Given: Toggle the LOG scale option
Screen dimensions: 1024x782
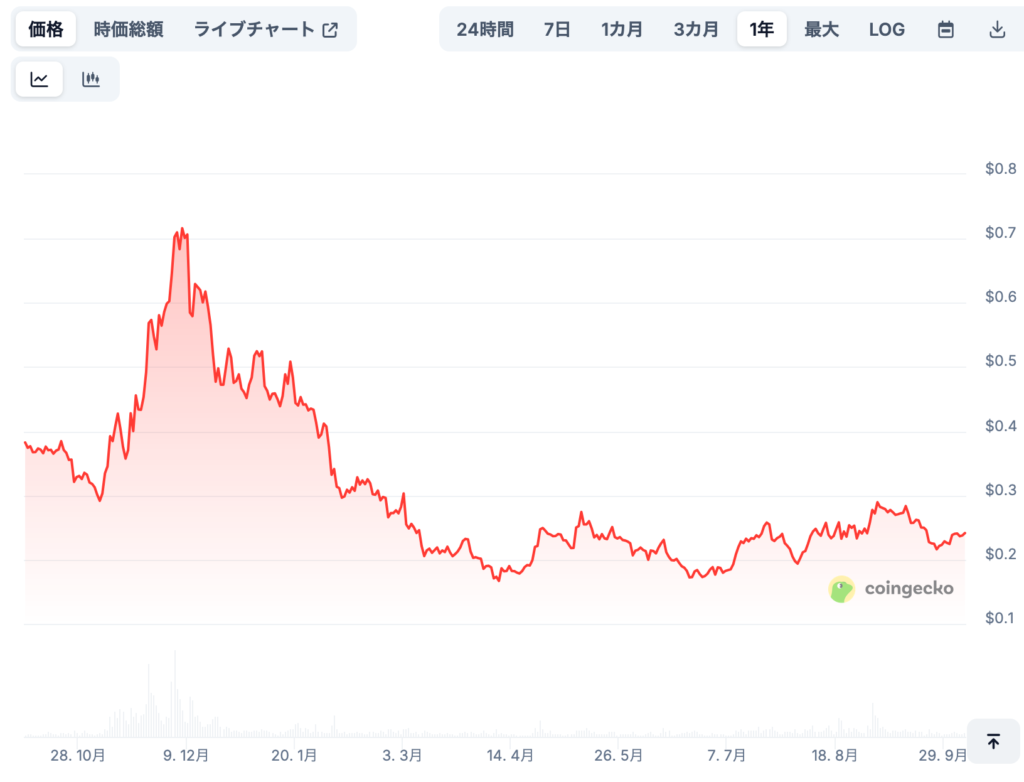Looking at the screenshot, I should tap(886, 29).
